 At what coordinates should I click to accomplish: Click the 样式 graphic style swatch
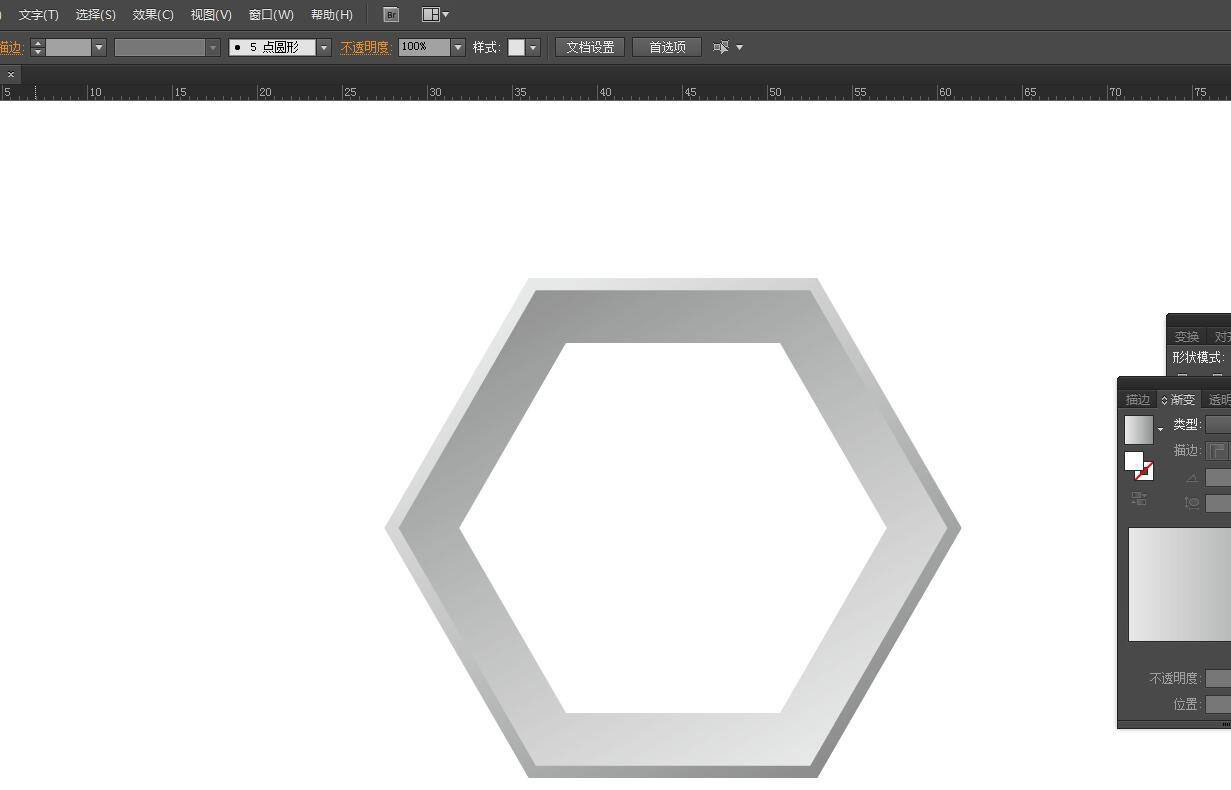pyautogui.click(x=516, y=47)
